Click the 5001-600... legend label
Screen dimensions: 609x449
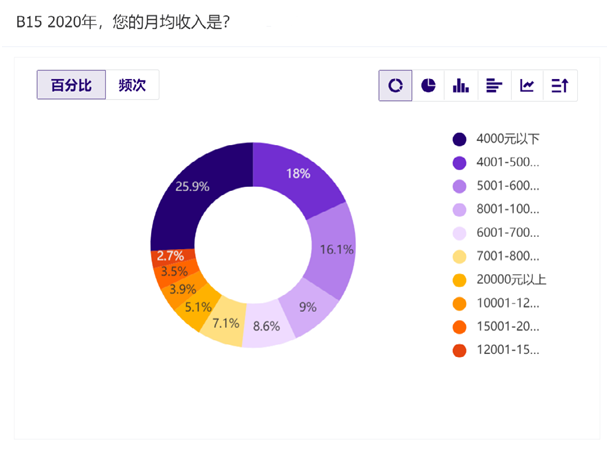point(508,186)
